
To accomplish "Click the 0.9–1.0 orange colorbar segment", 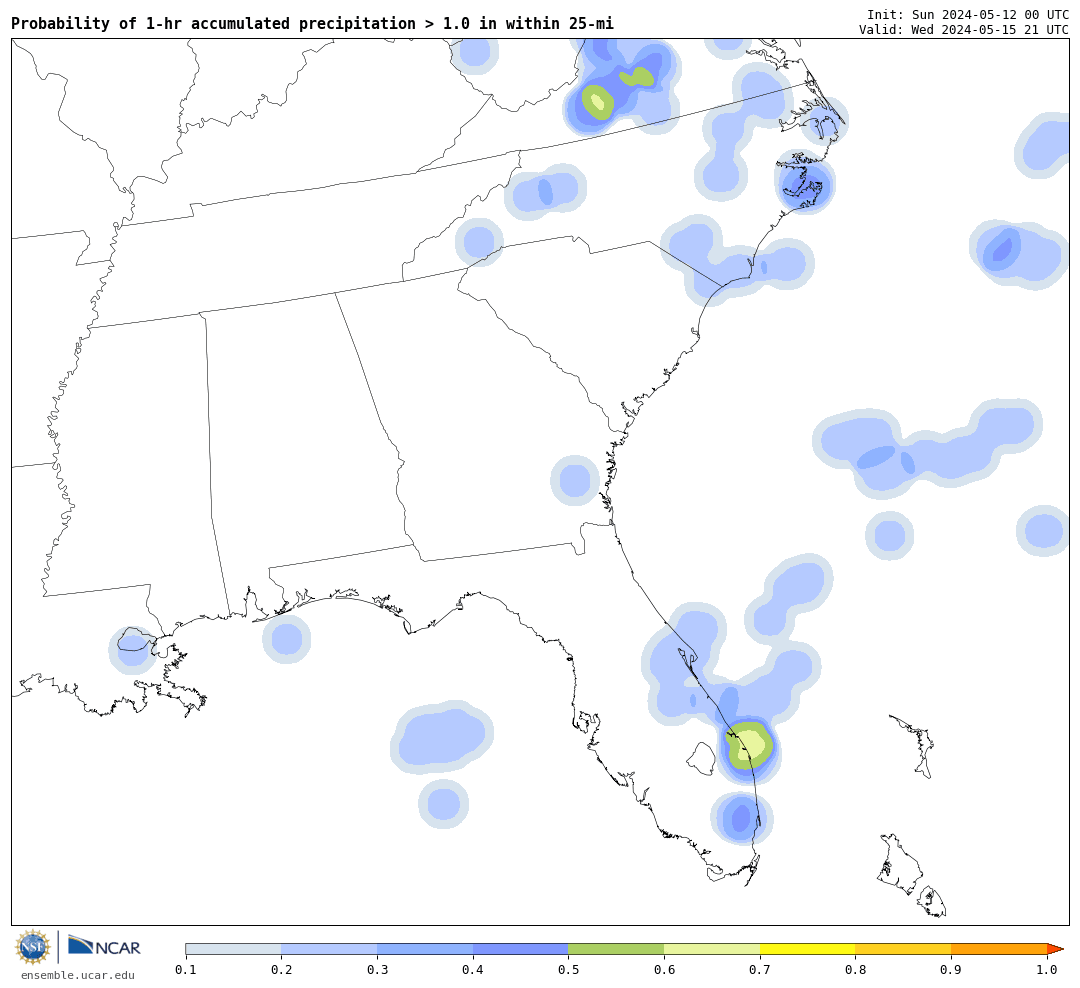I will tap(999, 949).
